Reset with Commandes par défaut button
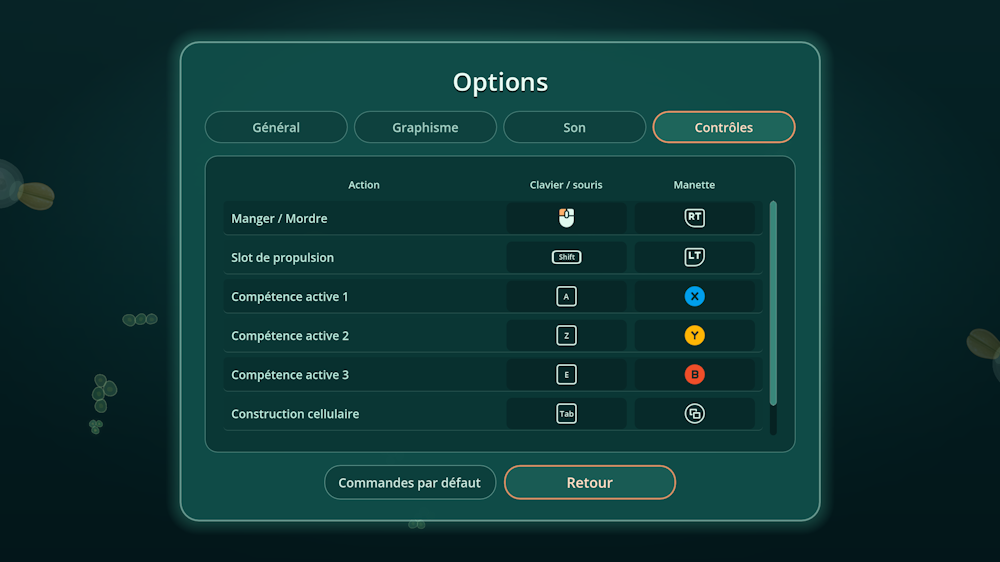 (409, 482)
